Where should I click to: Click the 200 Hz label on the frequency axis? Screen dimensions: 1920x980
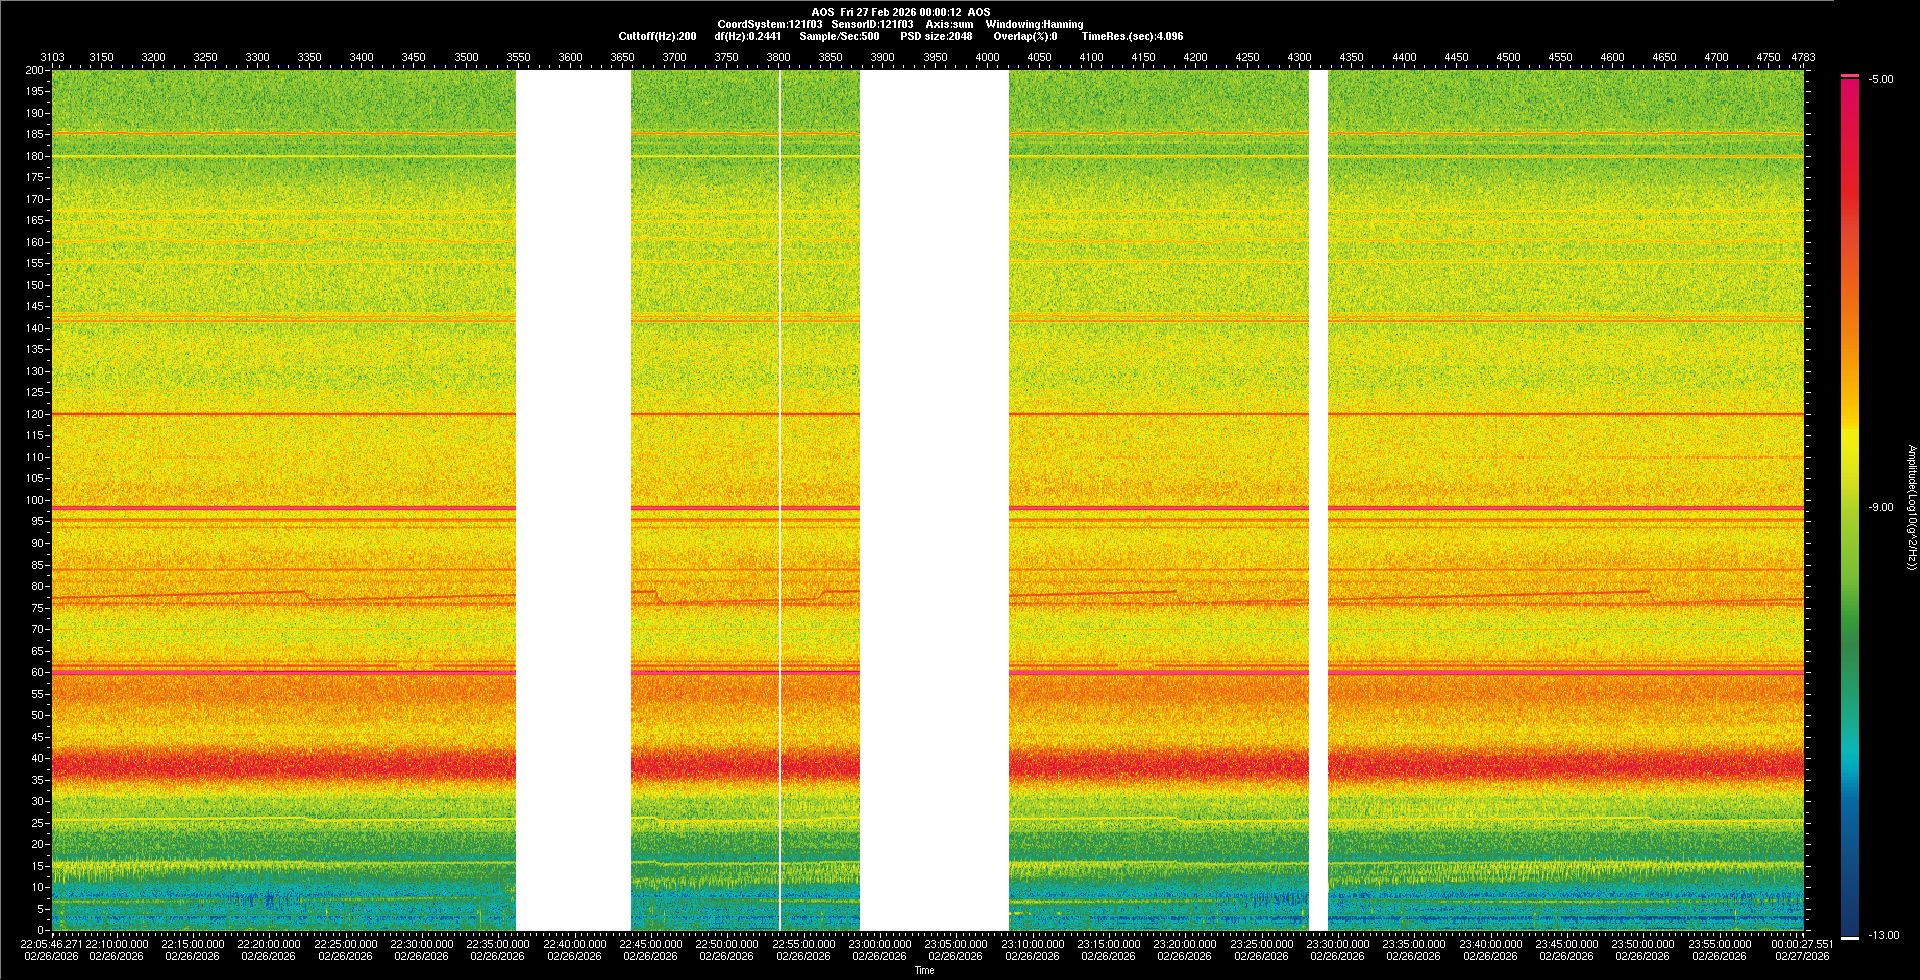(x=34, y=71)
